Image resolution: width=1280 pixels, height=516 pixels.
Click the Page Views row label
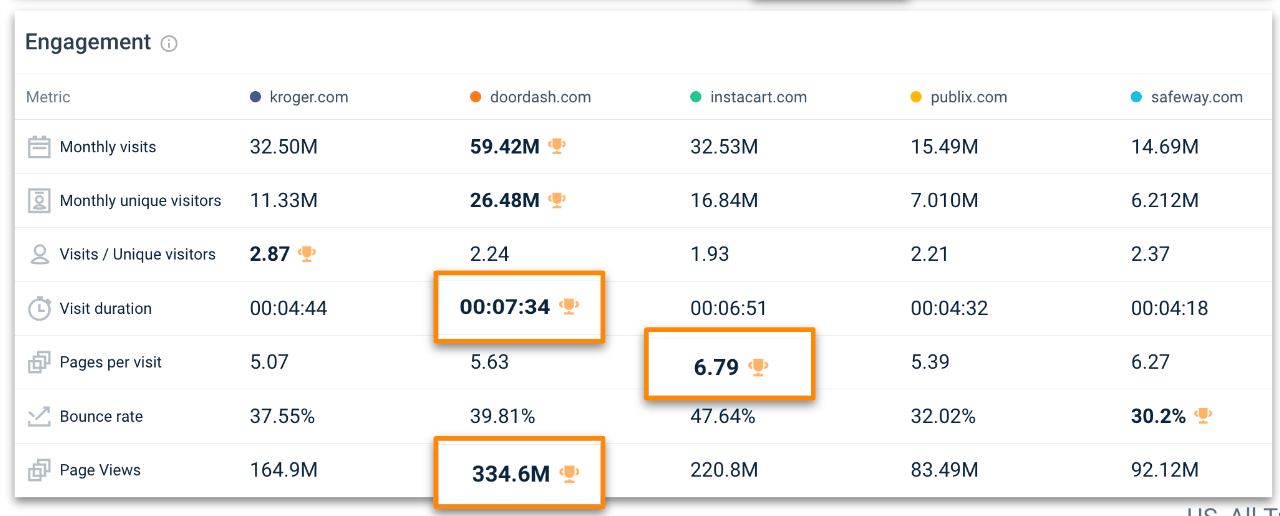pos(100,470)
